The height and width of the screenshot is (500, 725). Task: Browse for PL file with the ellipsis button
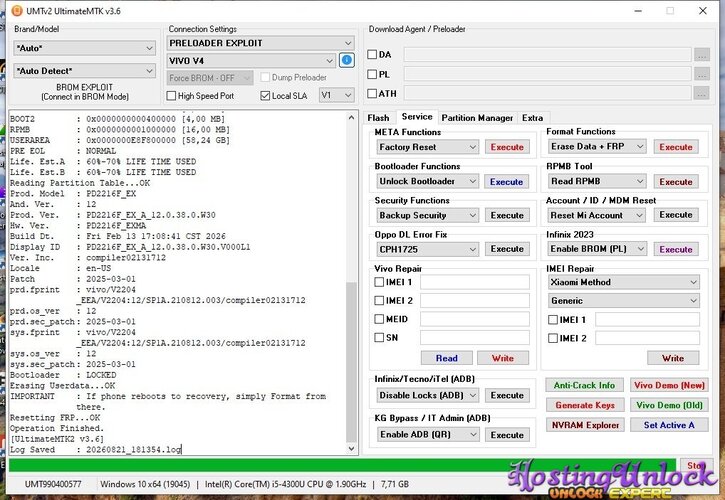pyautogui.click(x=702, y=74)
